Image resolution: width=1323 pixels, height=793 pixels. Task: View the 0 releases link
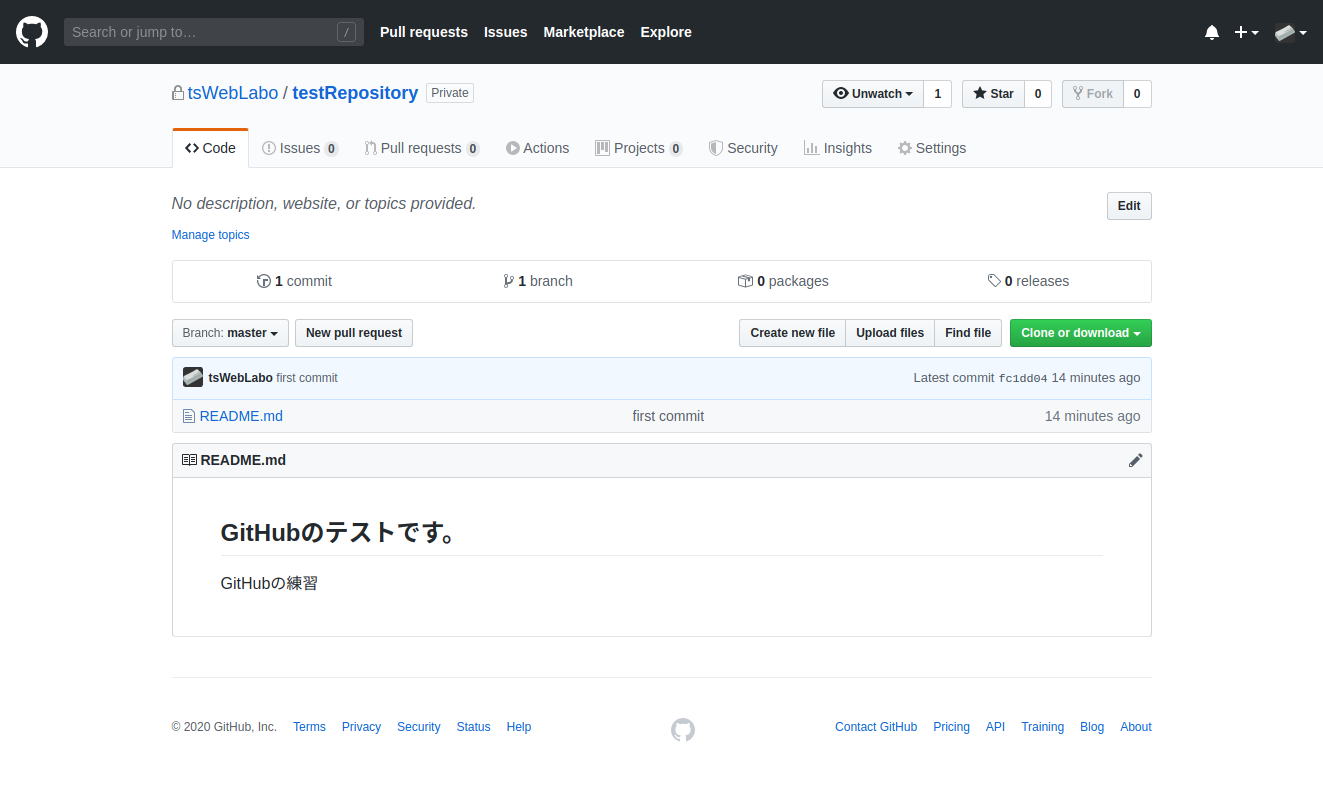pyautogui.click(x=1028, y=281)
